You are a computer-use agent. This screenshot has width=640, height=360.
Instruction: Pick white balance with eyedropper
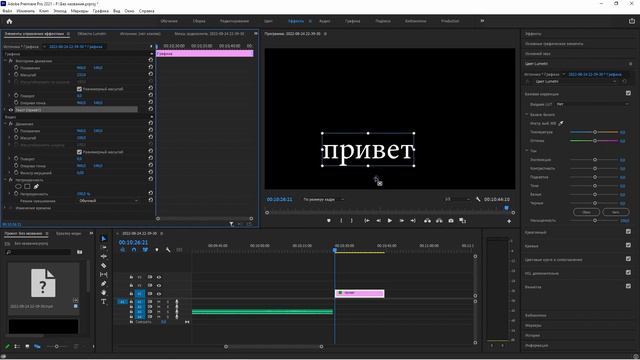point(561,123)
